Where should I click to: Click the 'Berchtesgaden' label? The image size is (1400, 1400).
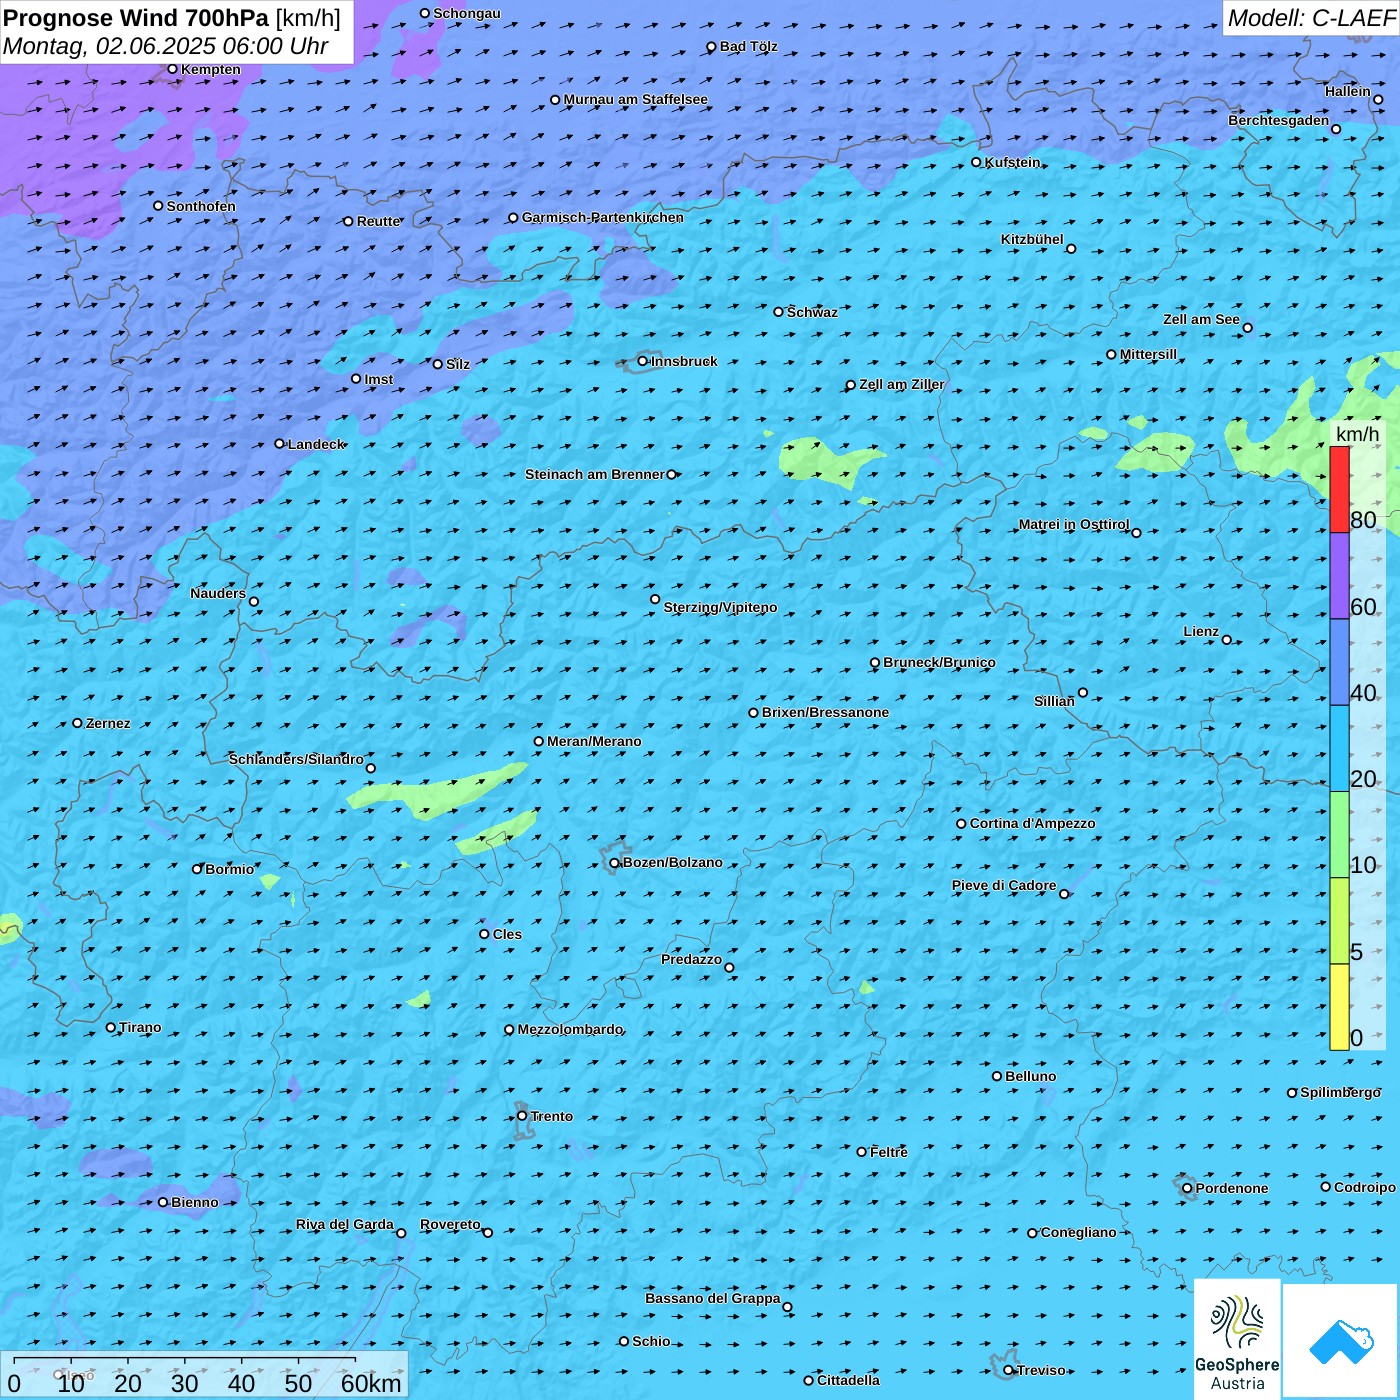[x=1279, y=120]
